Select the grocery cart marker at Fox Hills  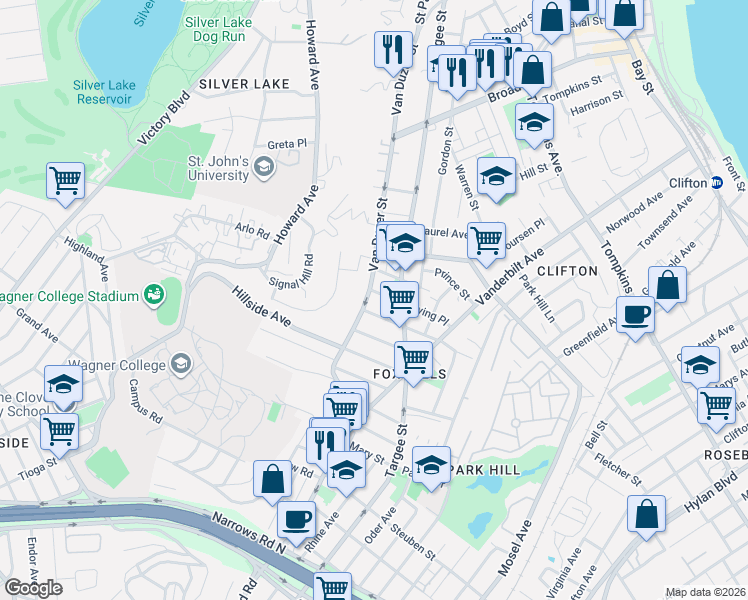(414, 363)
